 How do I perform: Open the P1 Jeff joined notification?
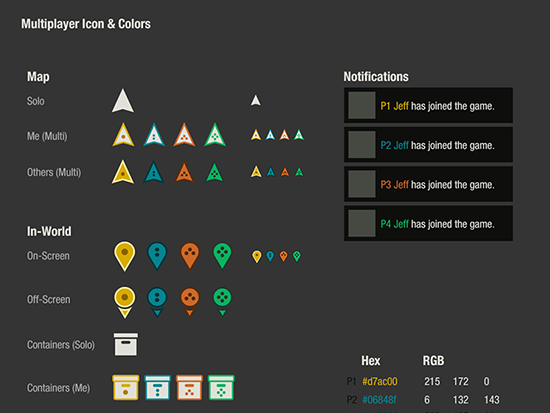(428, 105)
